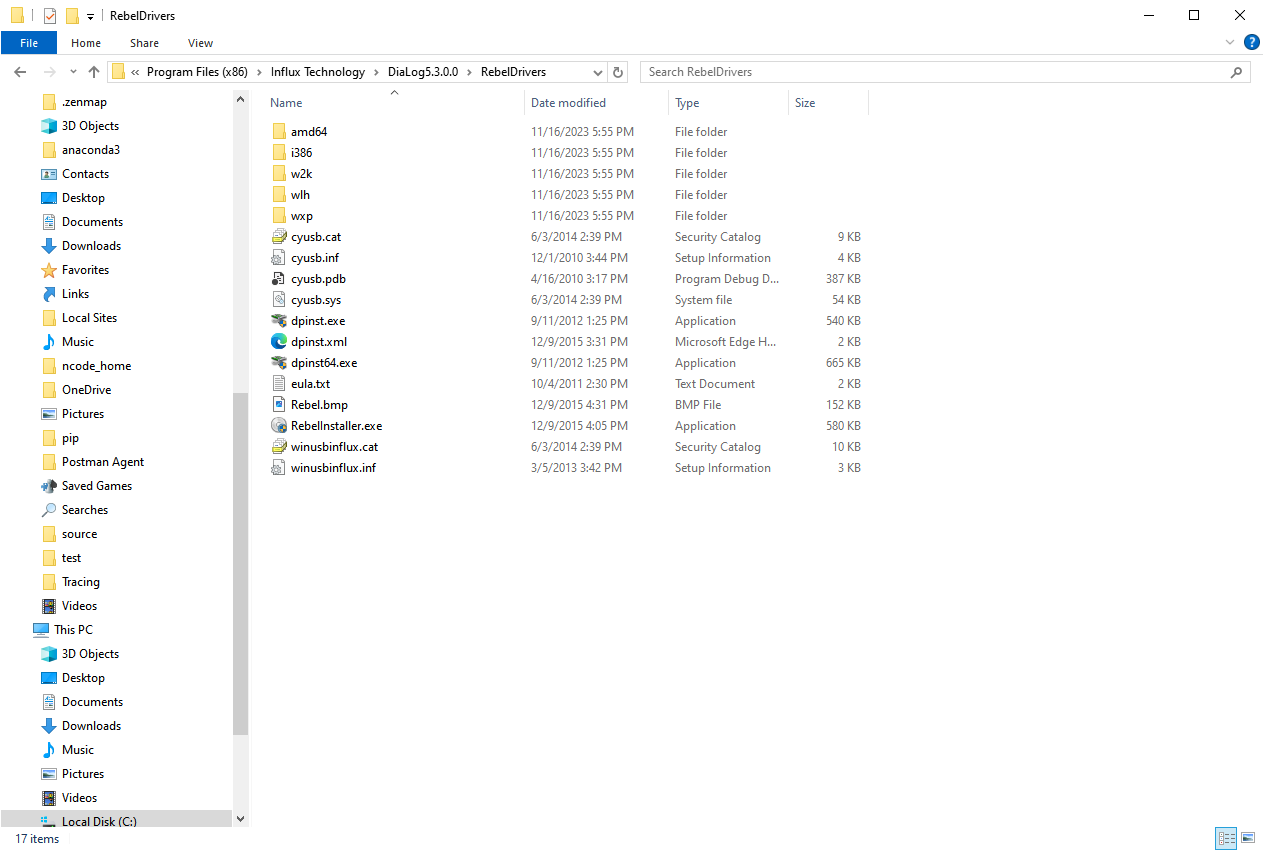Navigate to DiaLog5.3.0.0 breadcrumb

coord(423,72)
